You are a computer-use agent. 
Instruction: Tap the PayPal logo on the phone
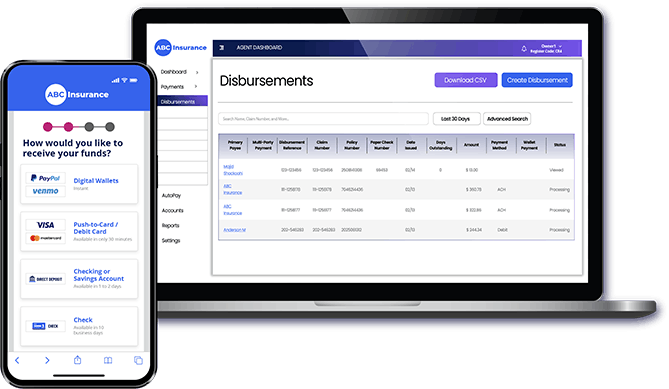45,178
